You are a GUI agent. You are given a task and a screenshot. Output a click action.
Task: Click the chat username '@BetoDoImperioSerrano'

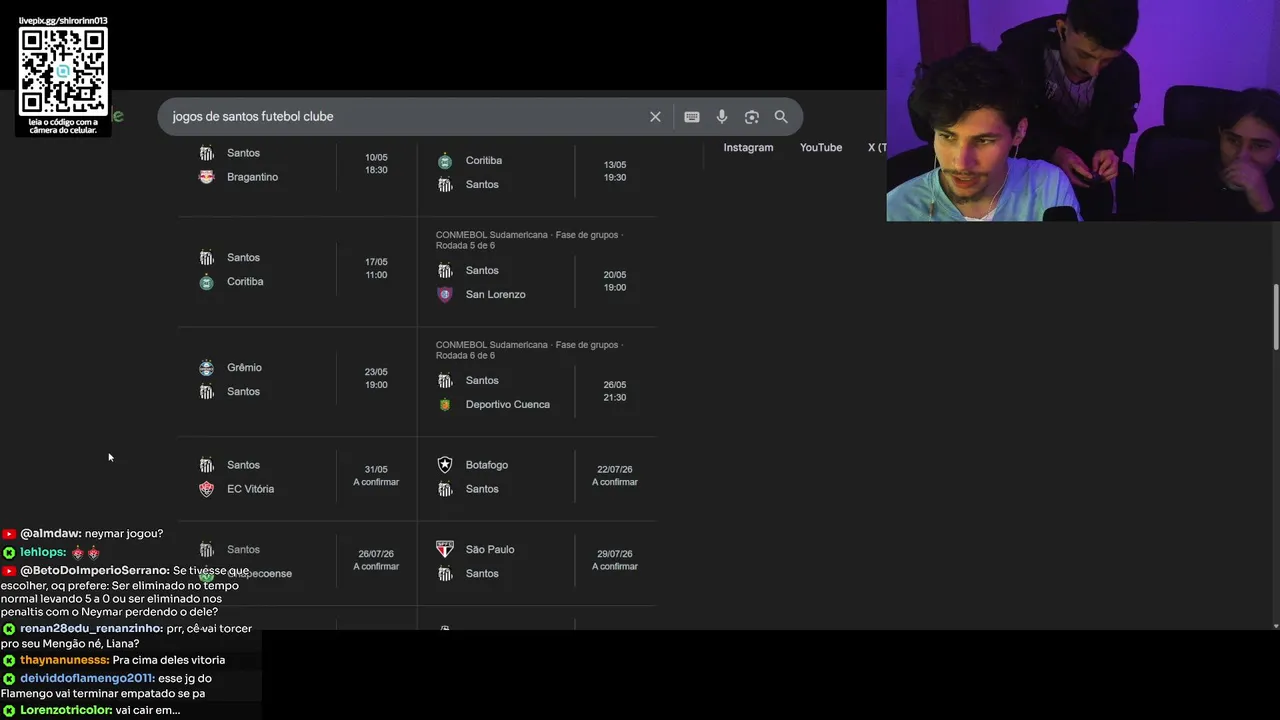coord(95,570)
